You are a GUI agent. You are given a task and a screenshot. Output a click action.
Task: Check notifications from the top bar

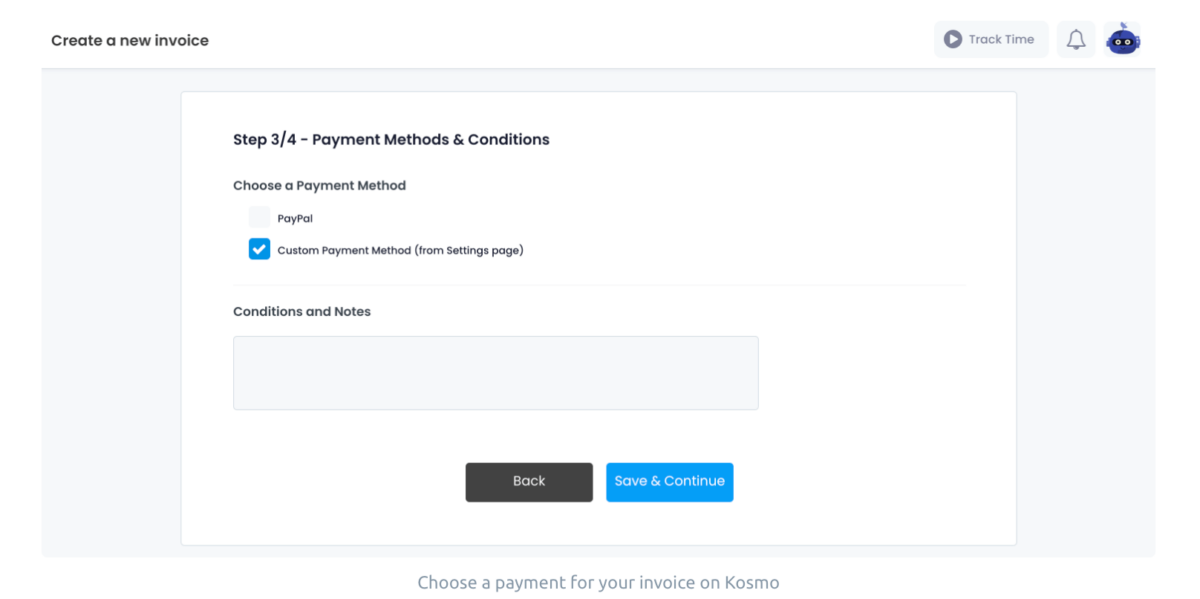[x=1076, y=39]
